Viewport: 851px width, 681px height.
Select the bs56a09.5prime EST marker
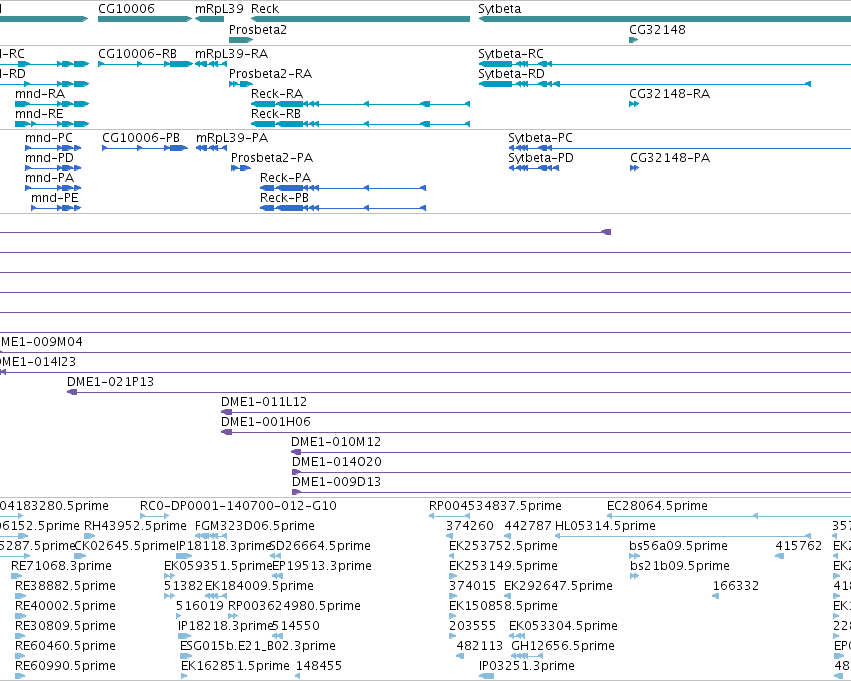(634, 556)
